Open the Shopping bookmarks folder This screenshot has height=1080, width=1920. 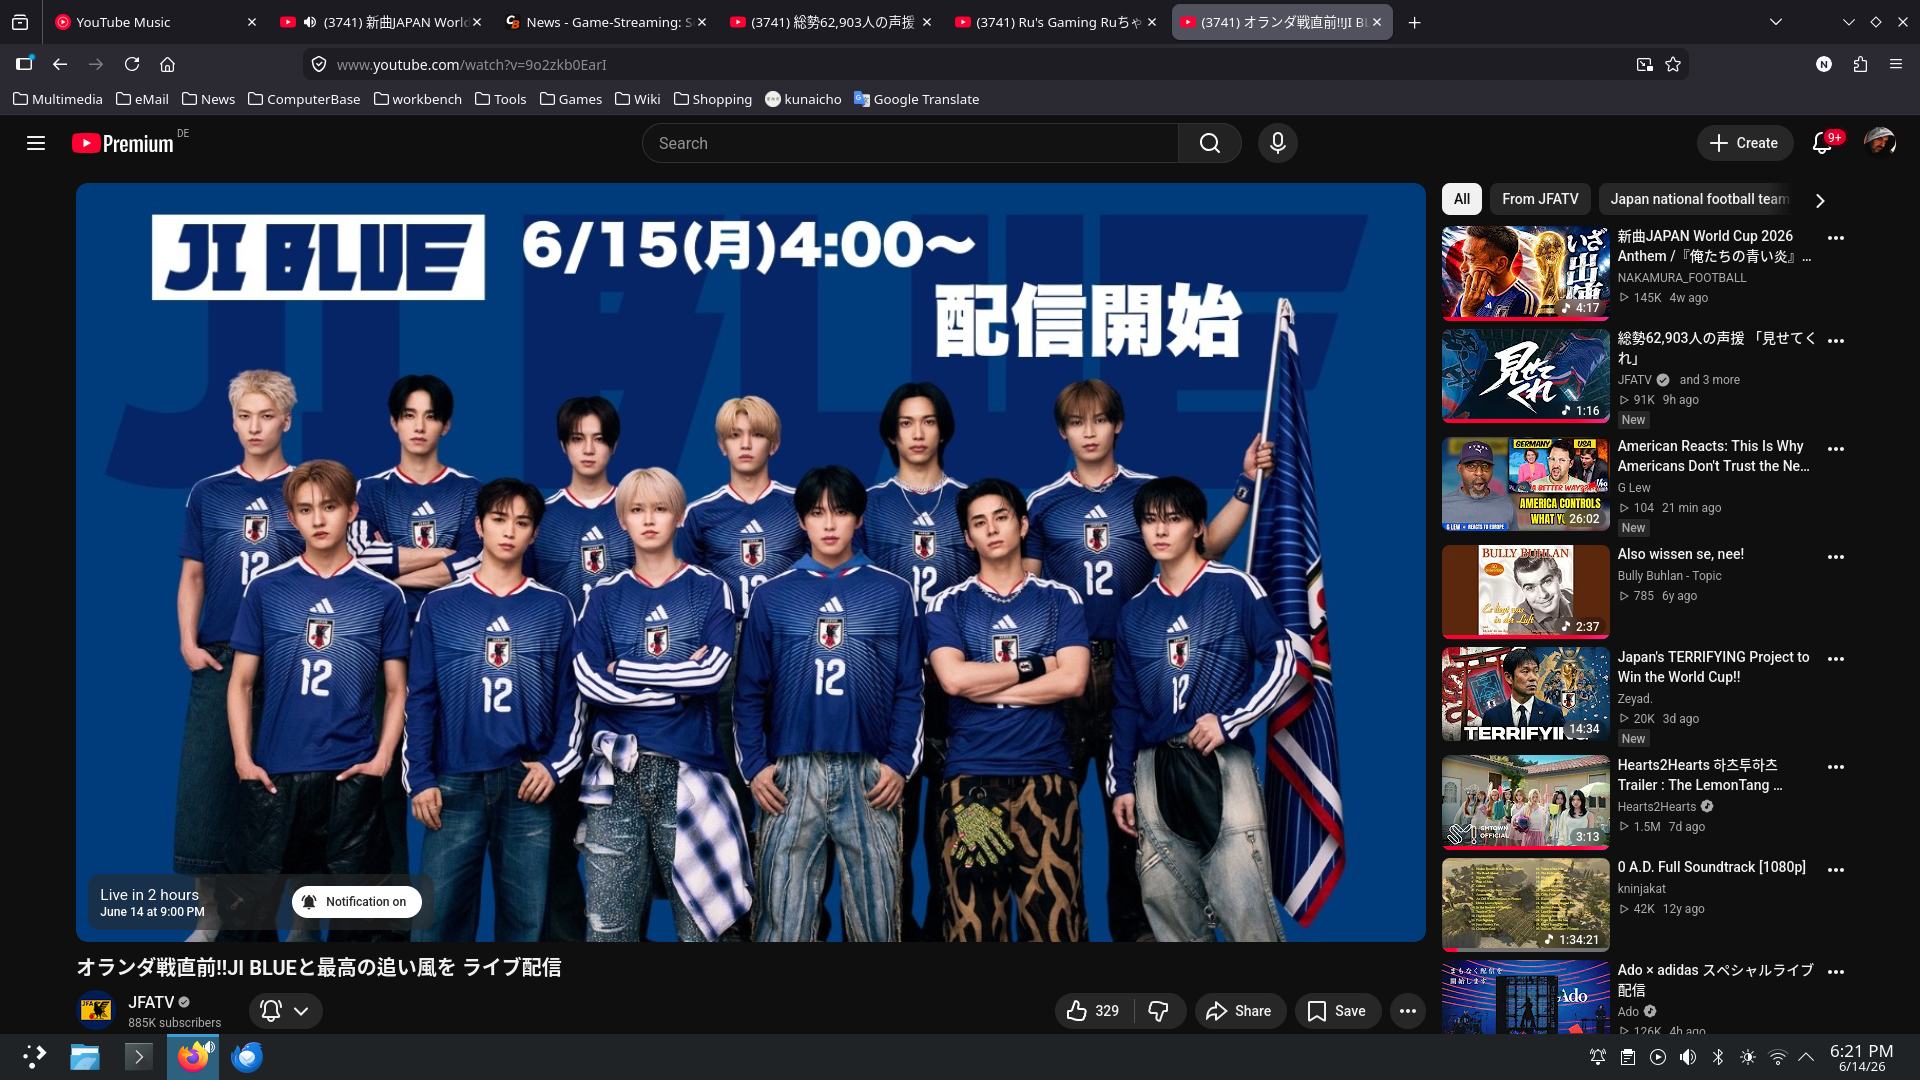point(713,99)
